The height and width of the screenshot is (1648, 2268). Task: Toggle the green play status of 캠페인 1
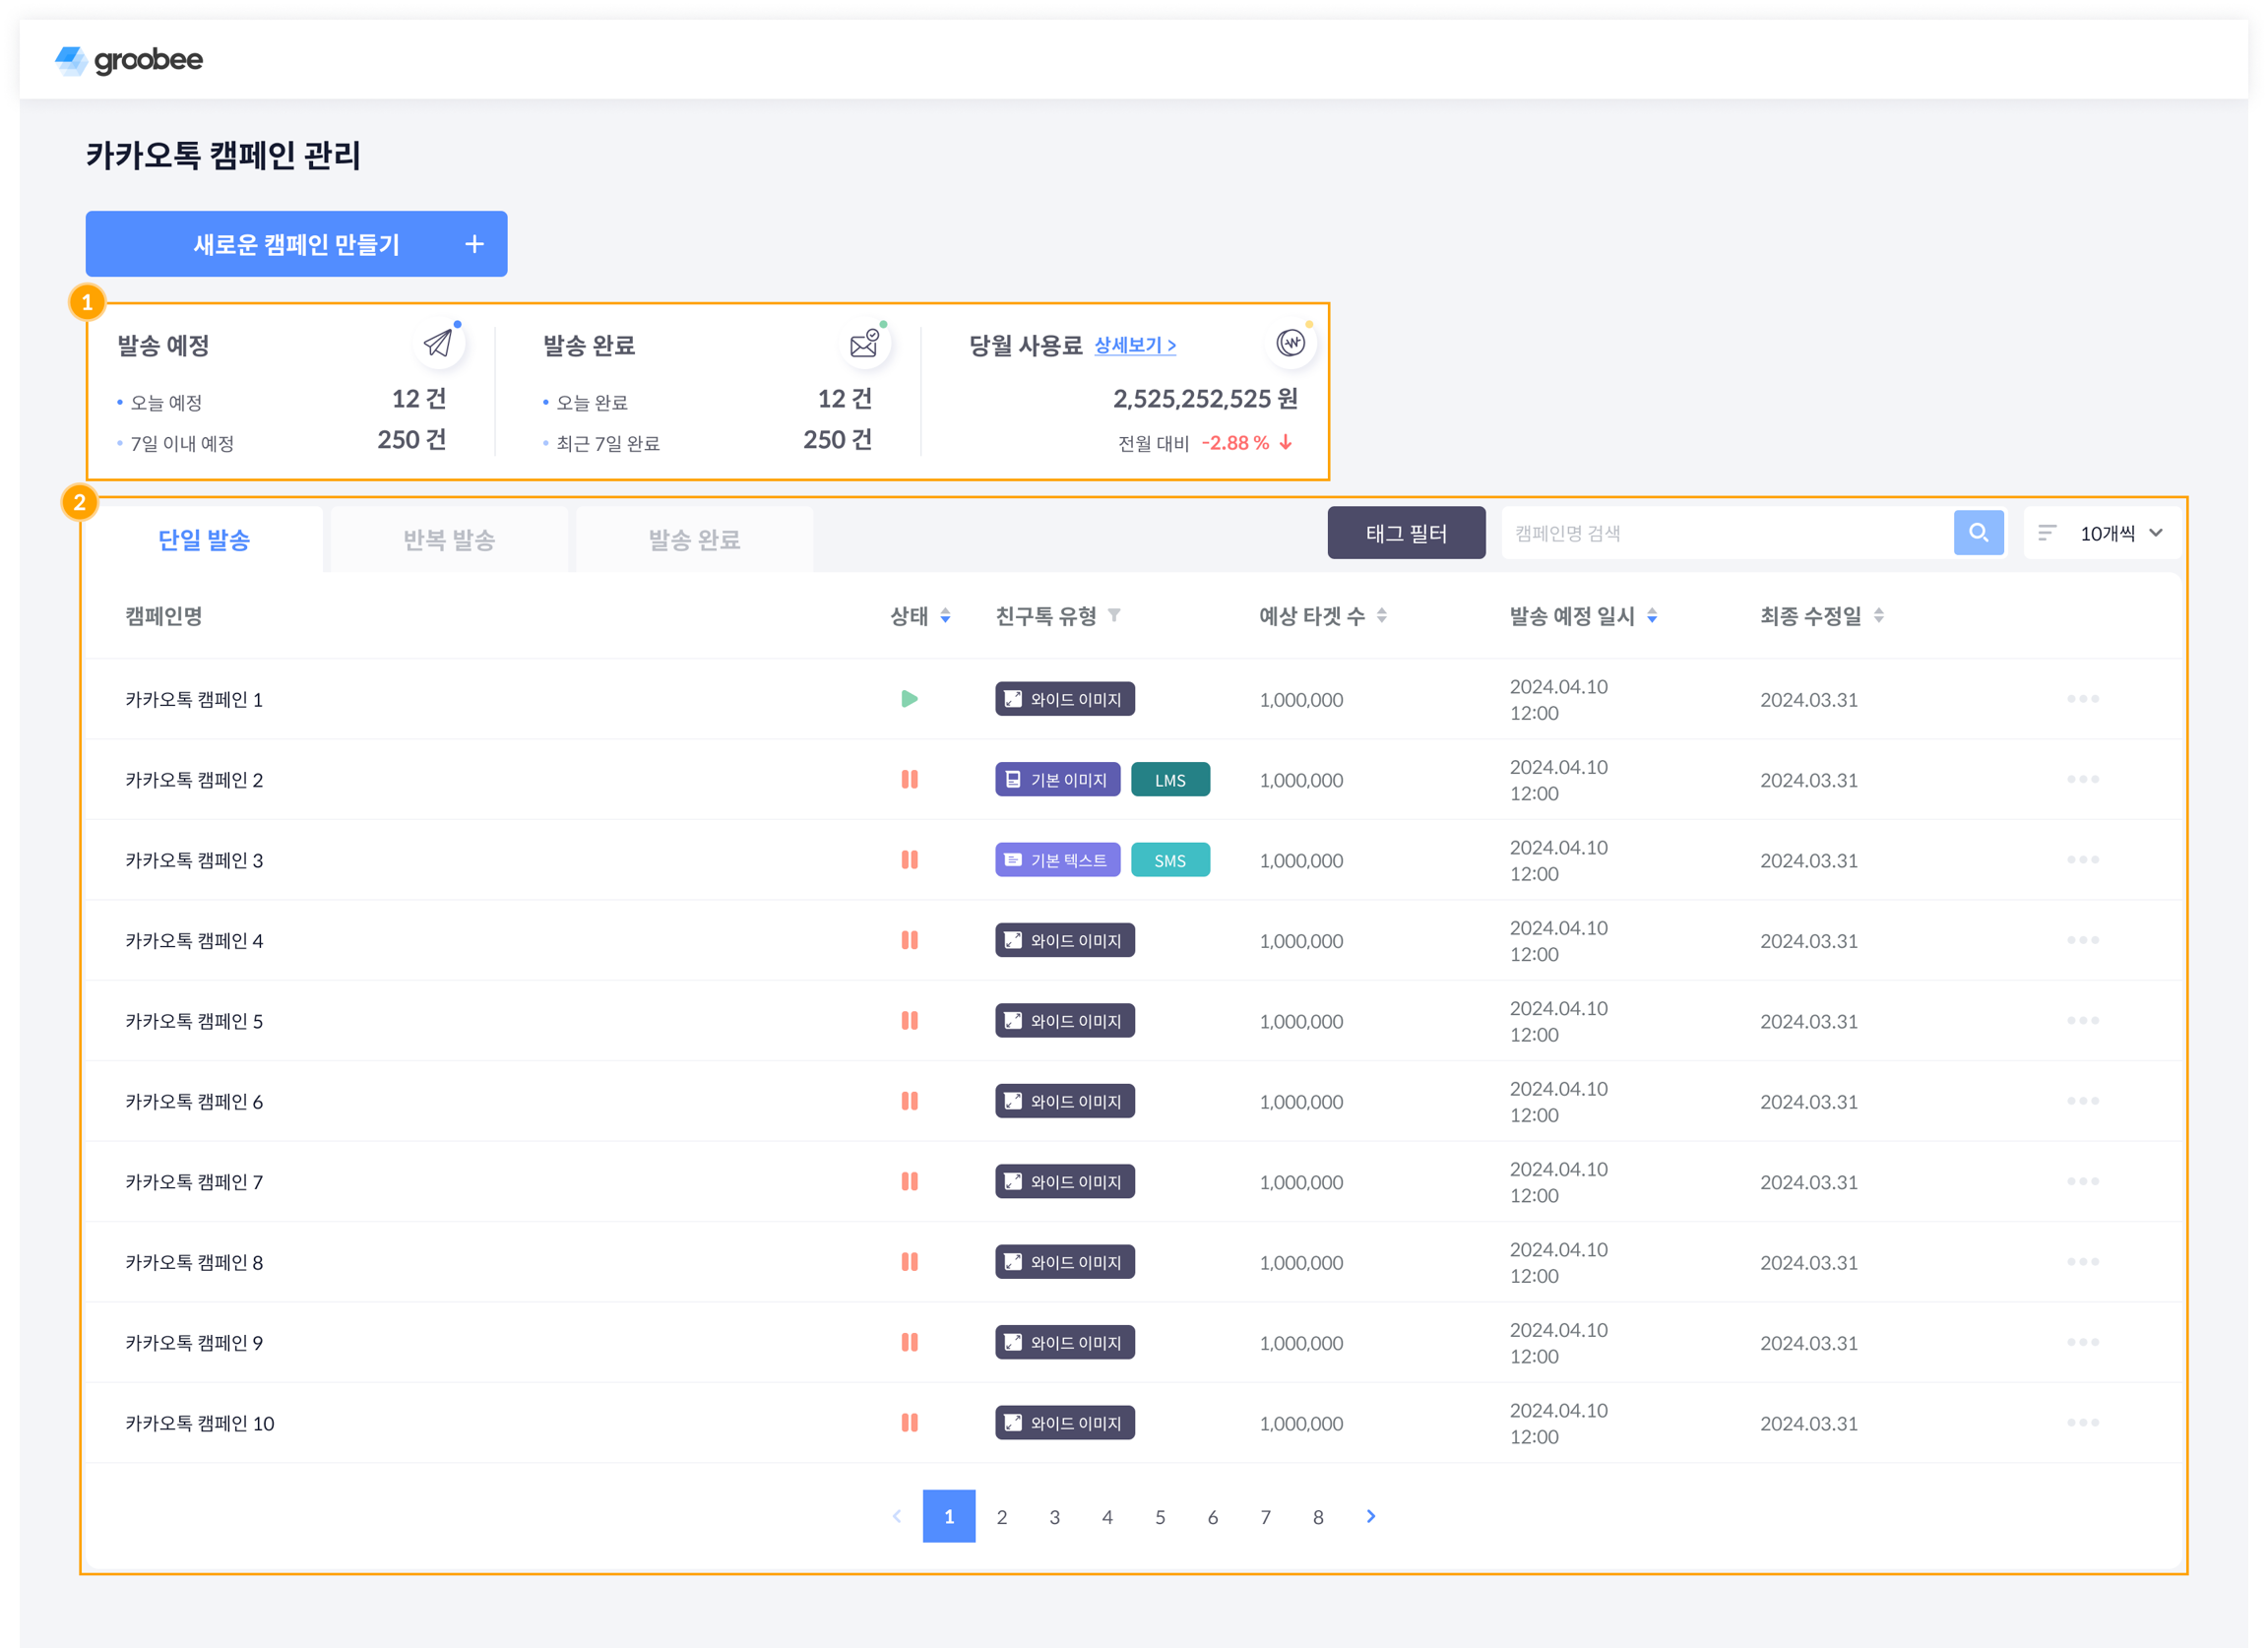click(x=909, y=699)
